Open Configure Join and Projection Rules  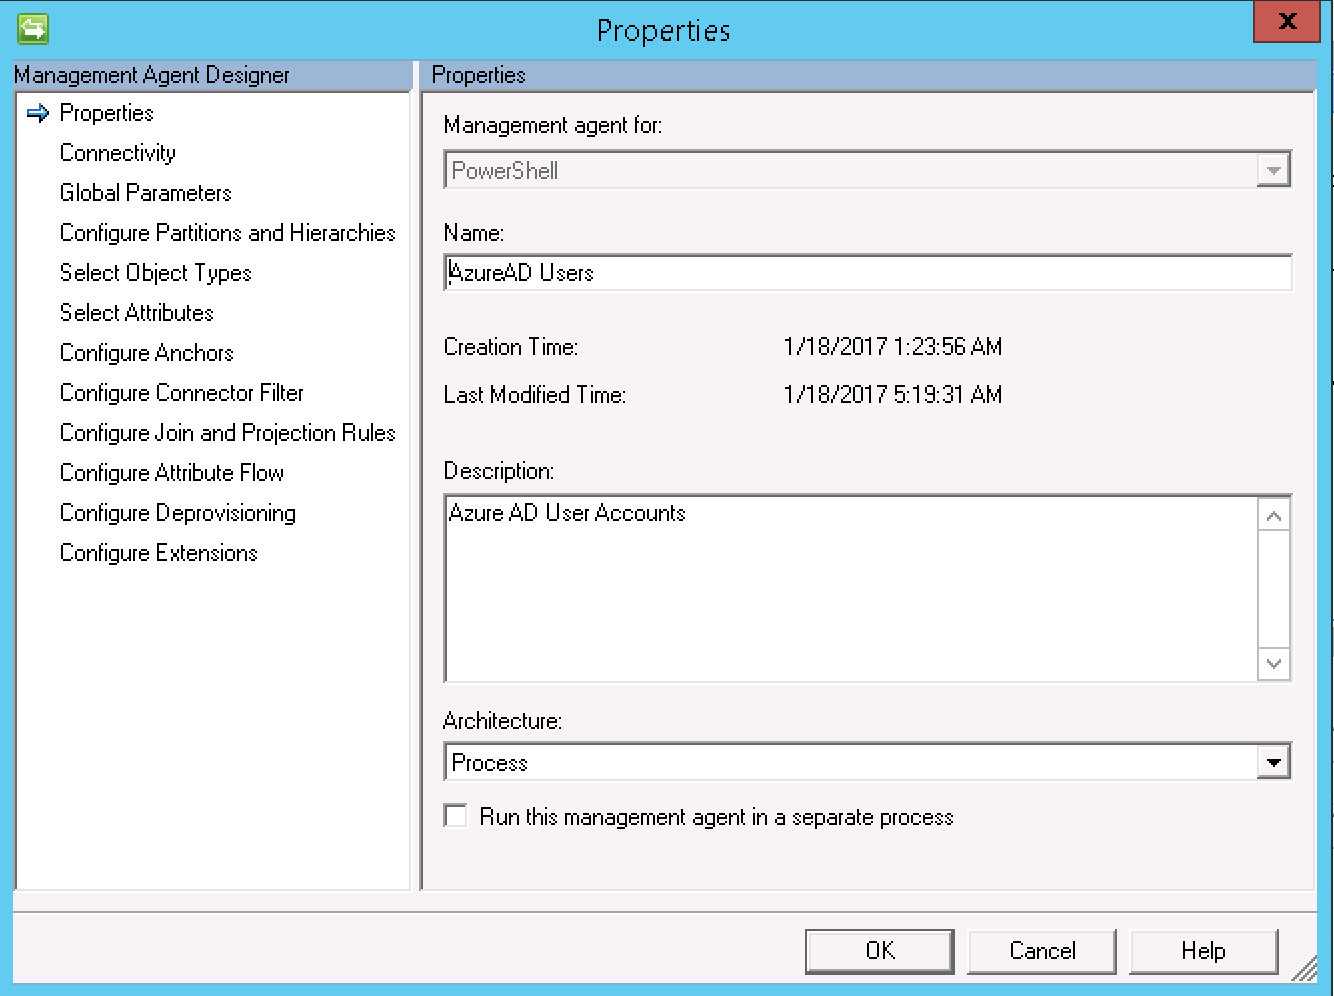tap(228, 433)
